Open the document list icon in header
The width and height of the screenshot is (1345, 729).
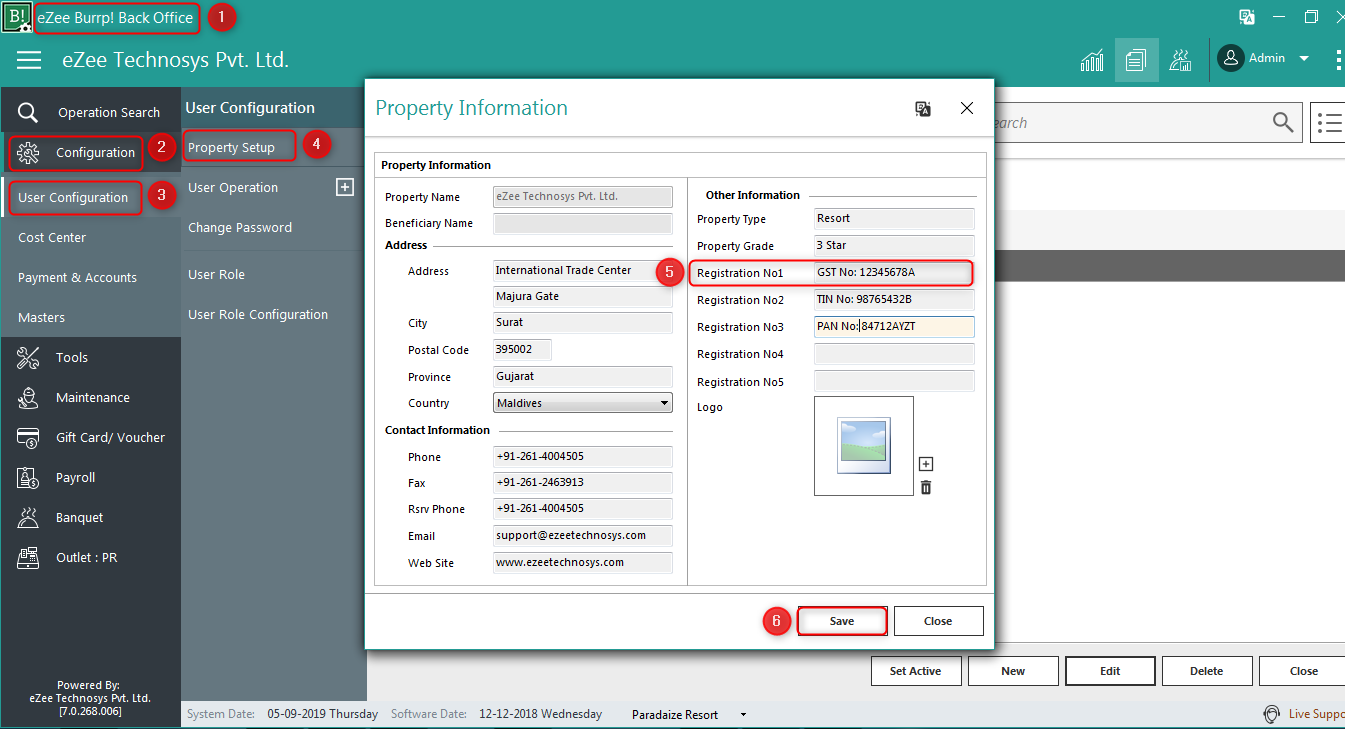click(x=1136, y=60)
